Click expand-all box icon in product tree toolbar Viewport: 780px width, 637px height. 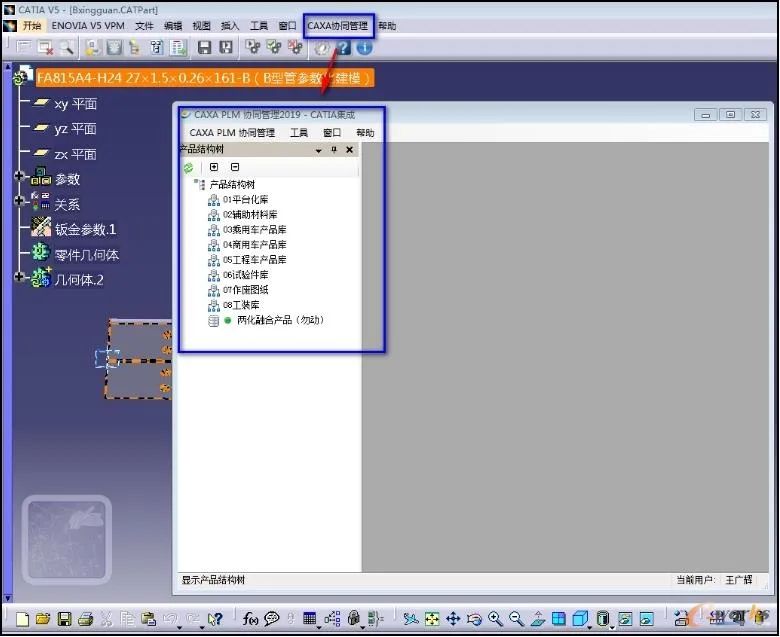[x=214, y=167]
